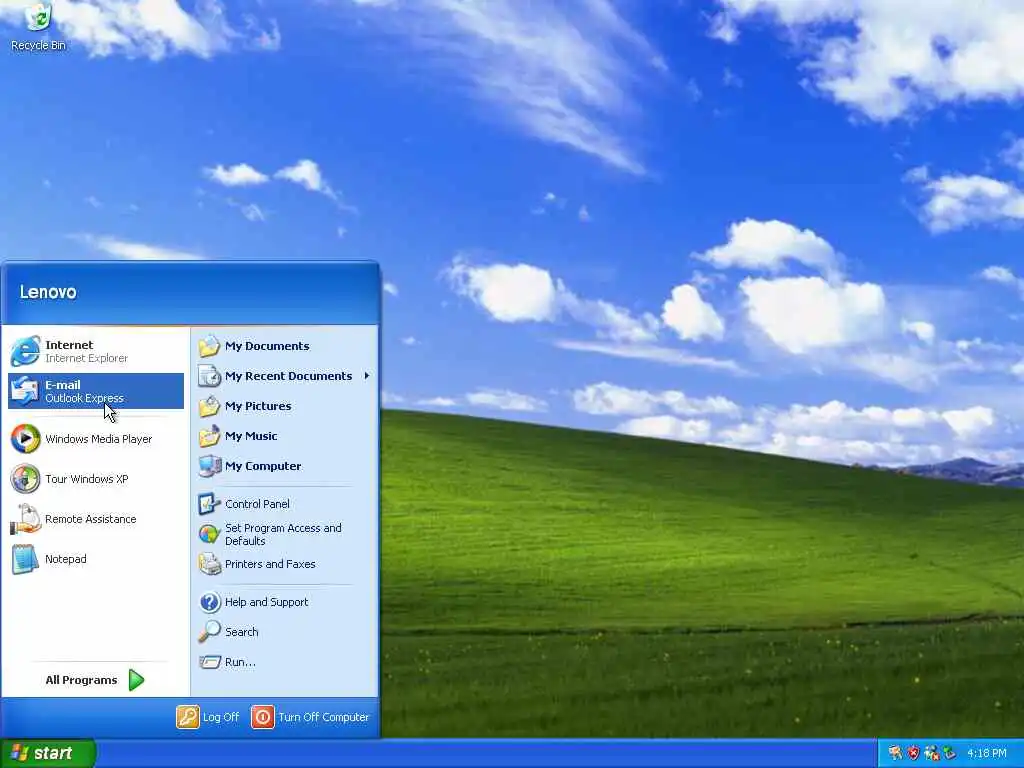1024x768 pixels.
Task: Click the green start button
Action: point(48,753)
